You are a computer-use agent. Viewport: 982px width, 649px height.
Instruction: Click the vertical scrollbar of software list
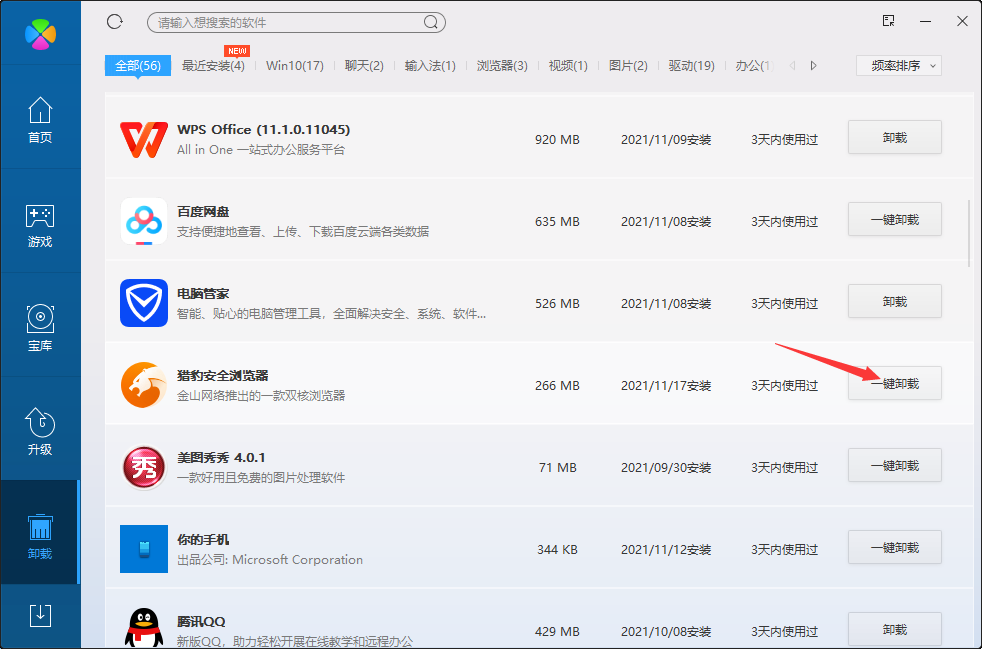969,233
